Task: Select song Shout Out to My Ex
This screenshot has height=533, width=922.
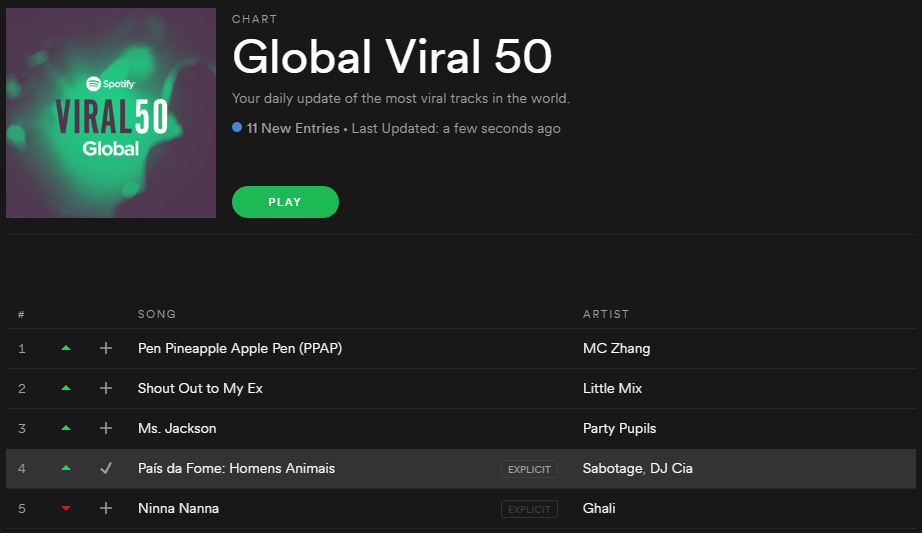Action: point(200,388)
